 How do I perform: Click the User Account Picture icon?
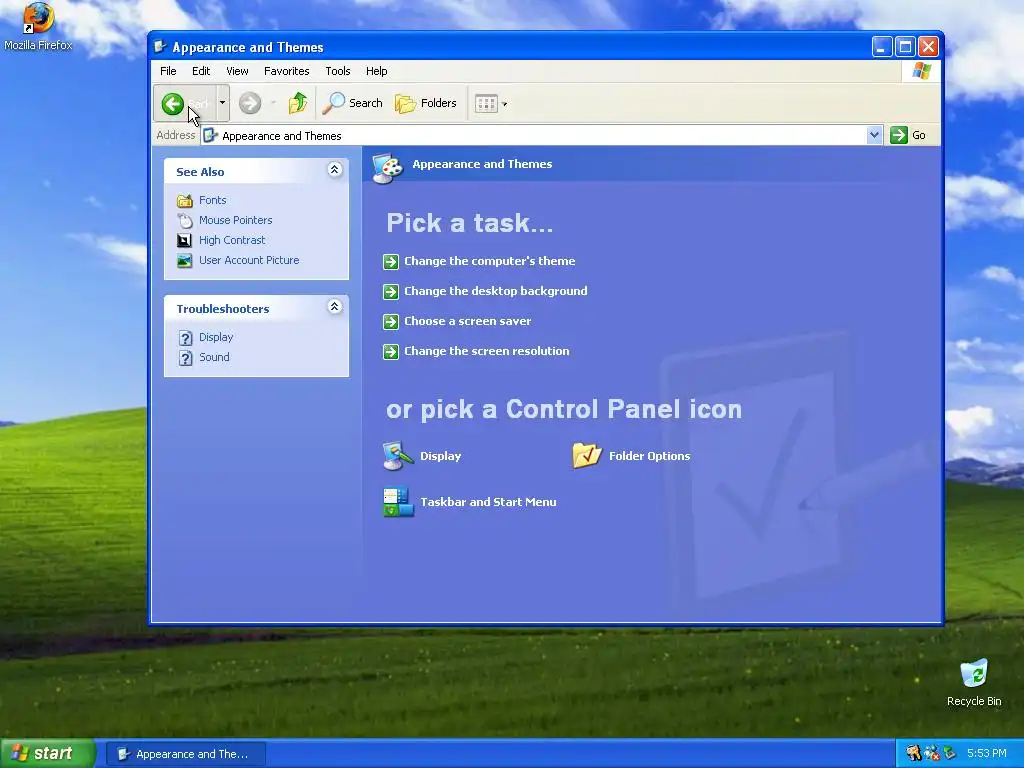pyautogui.click(x=185, y=261)
